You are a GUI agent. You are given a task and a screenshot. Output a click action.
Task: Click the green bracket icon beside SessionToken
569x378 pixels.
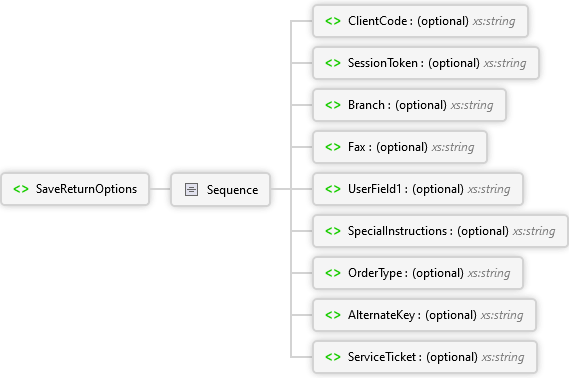tap(333, 63)
